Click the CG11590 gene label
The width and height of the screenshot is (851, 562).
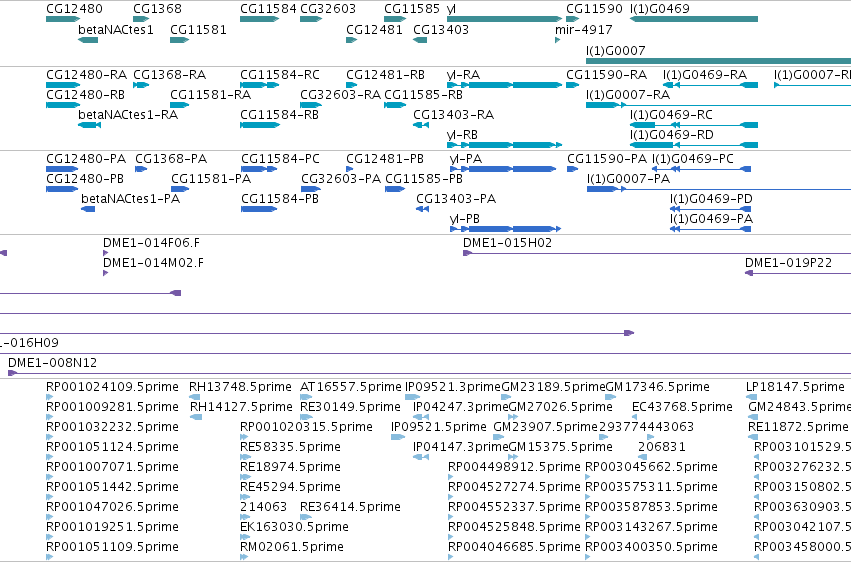pos(594,9)
